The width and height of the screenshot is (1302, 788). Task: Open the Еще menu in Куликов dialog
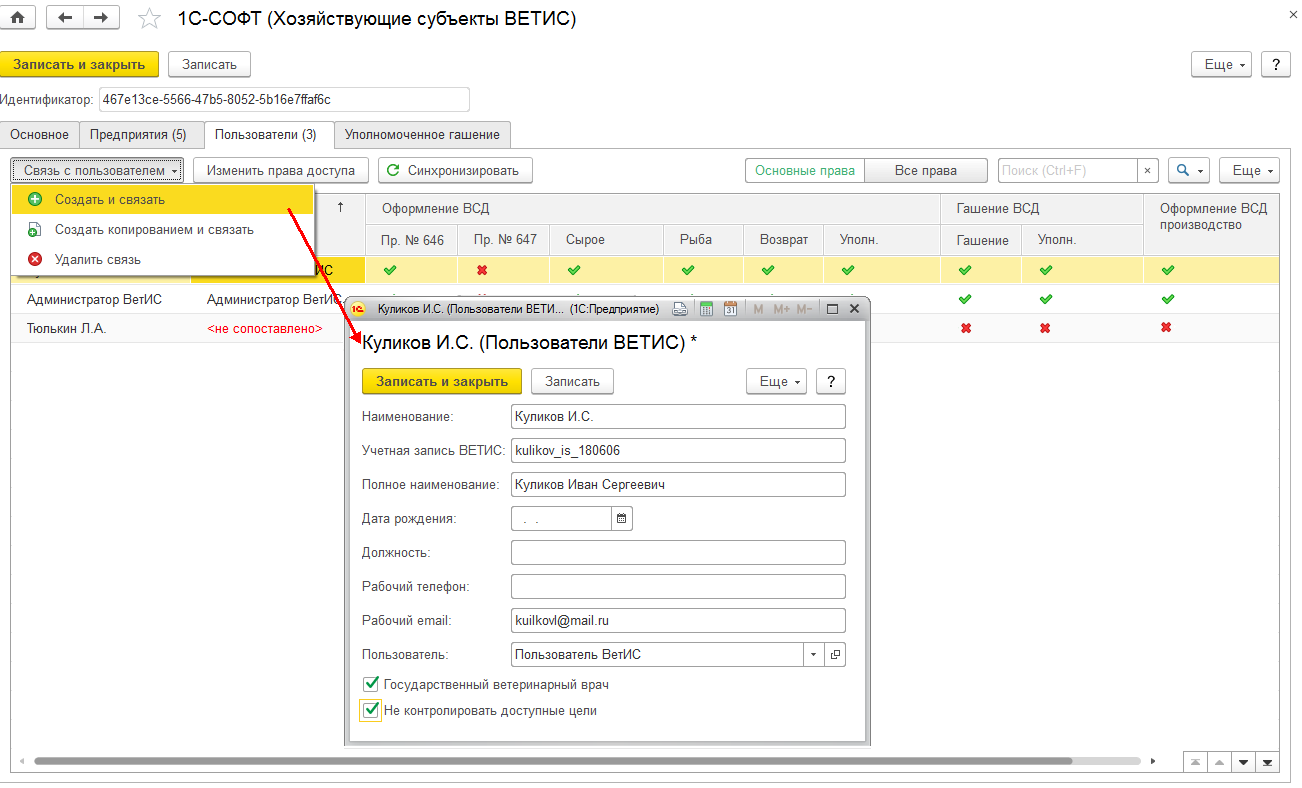(x=777, y=381)
